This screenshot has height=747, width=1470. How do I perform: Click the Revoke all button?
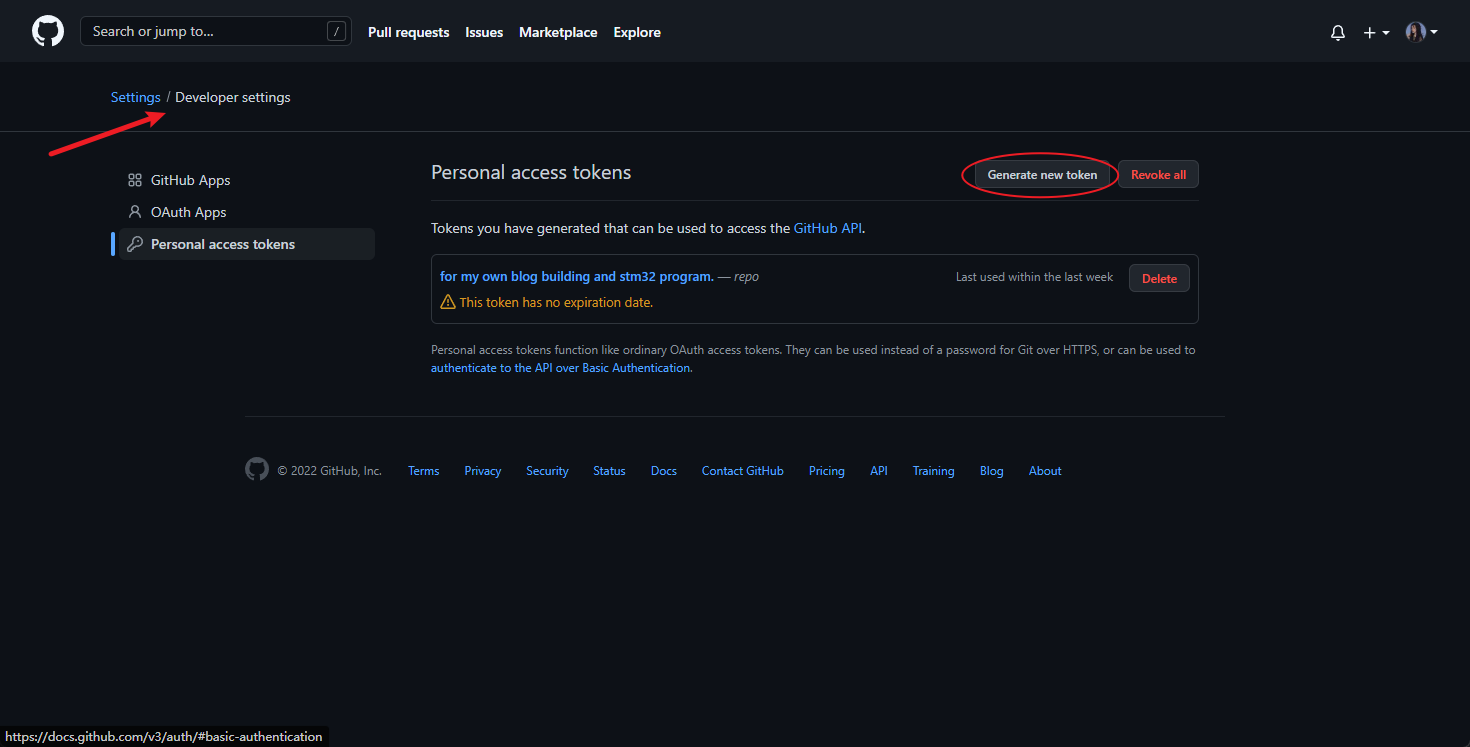(1158, 175)
